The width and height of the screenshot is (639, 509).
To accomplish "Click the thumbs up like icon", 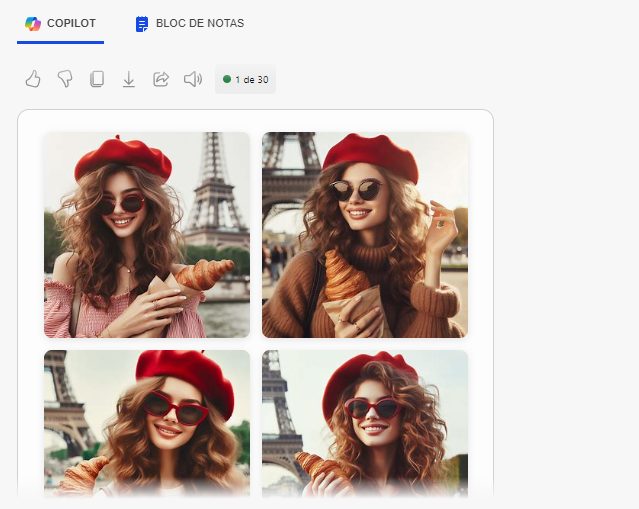I will click(33, 79).
